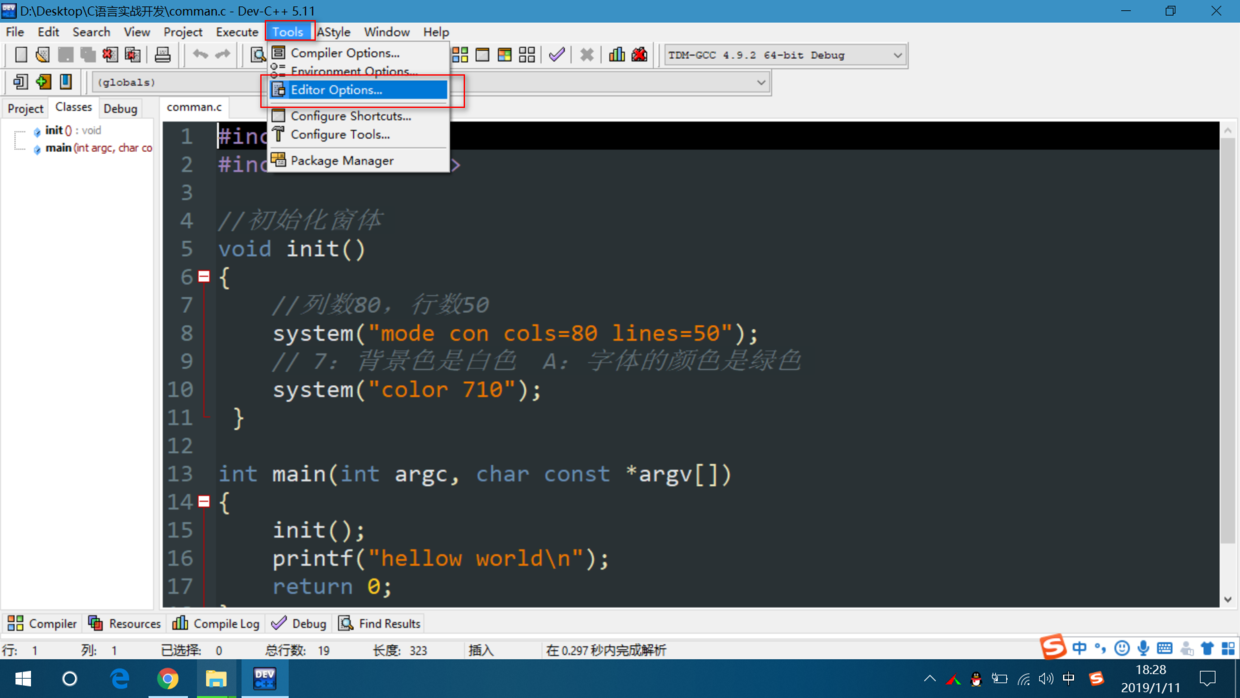The height and width of the screenshot is (698, 1240).
Task: Collapse the init function fold marker at line 6
Action: point(204,277)
